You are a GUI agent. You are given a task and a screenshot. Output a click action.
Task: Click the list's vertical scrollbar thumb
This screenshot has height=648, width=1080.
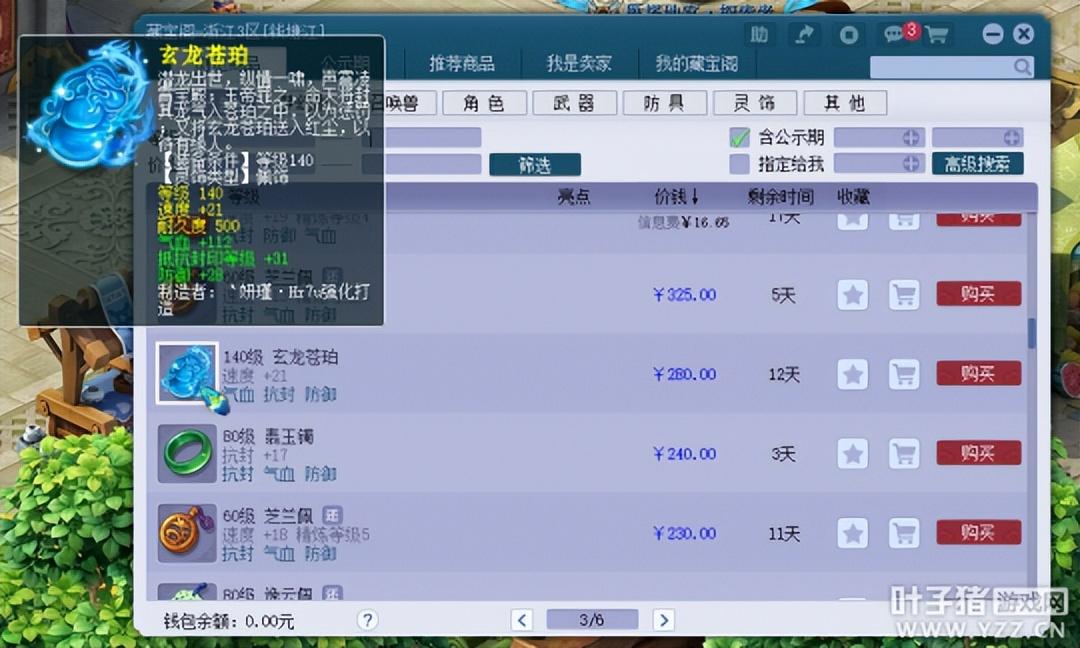click(1031, 333)
